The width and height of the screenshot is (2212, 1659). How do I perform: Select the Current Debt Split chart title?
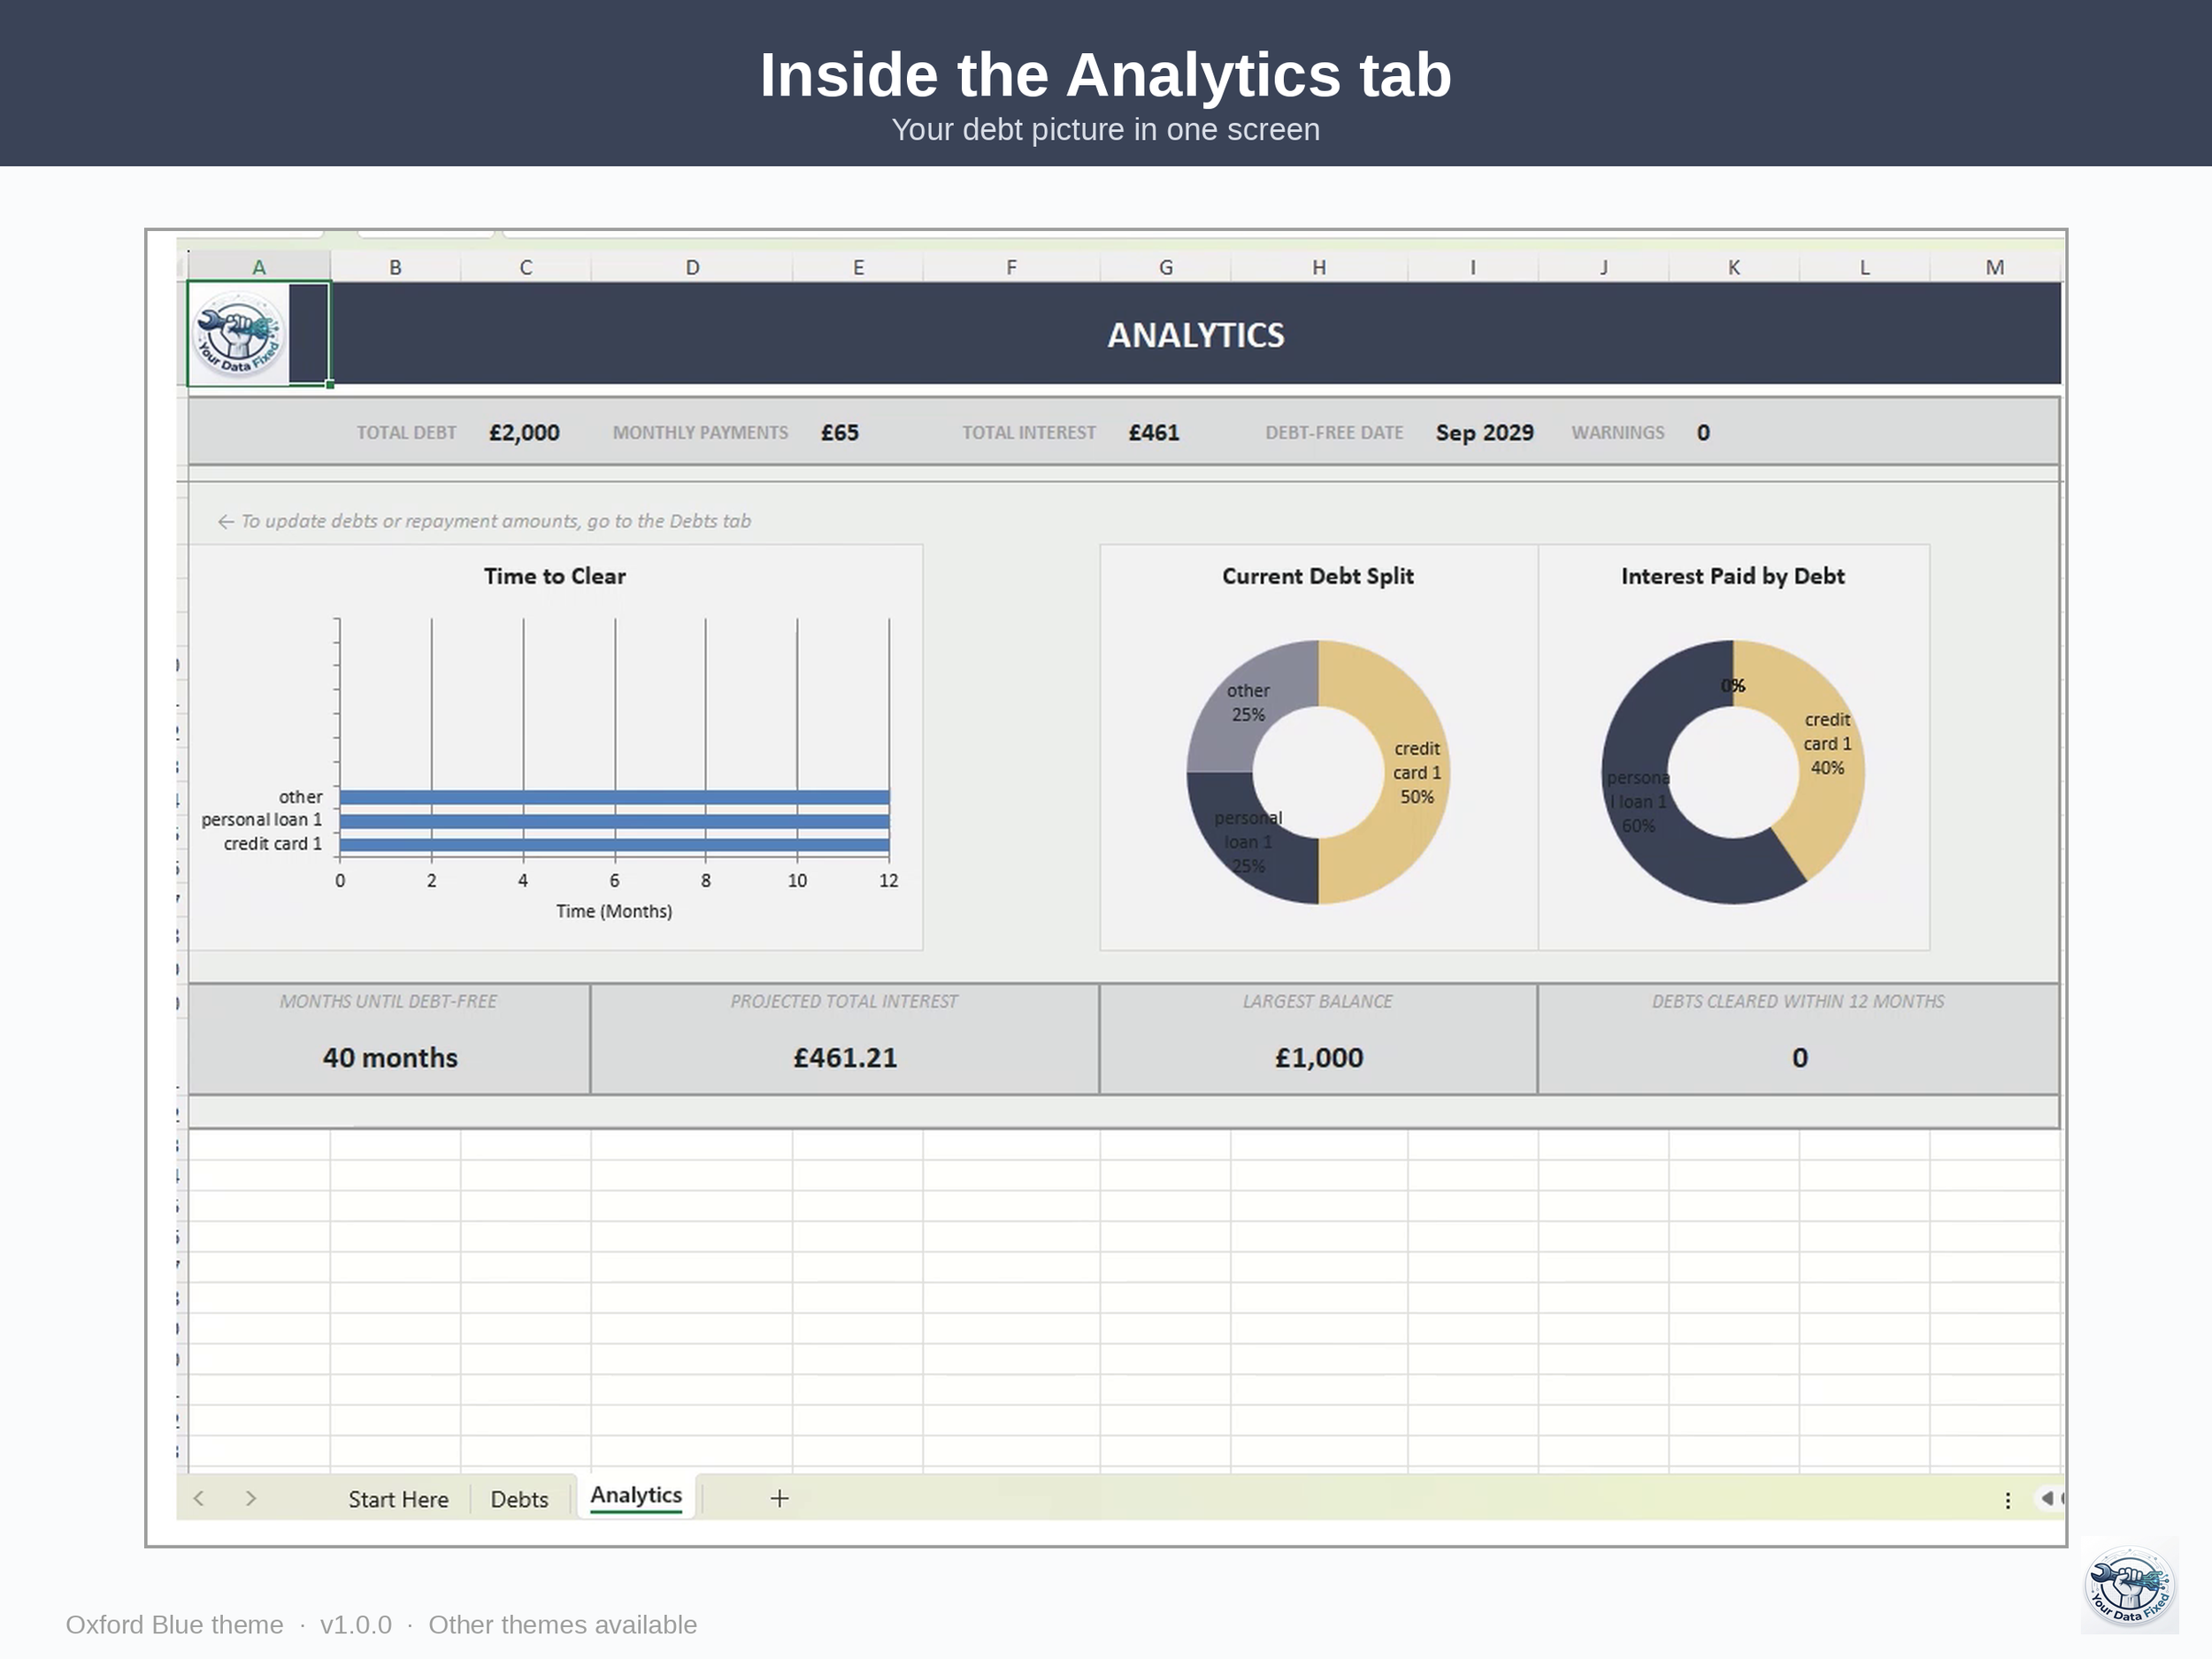click(1318, 576)
